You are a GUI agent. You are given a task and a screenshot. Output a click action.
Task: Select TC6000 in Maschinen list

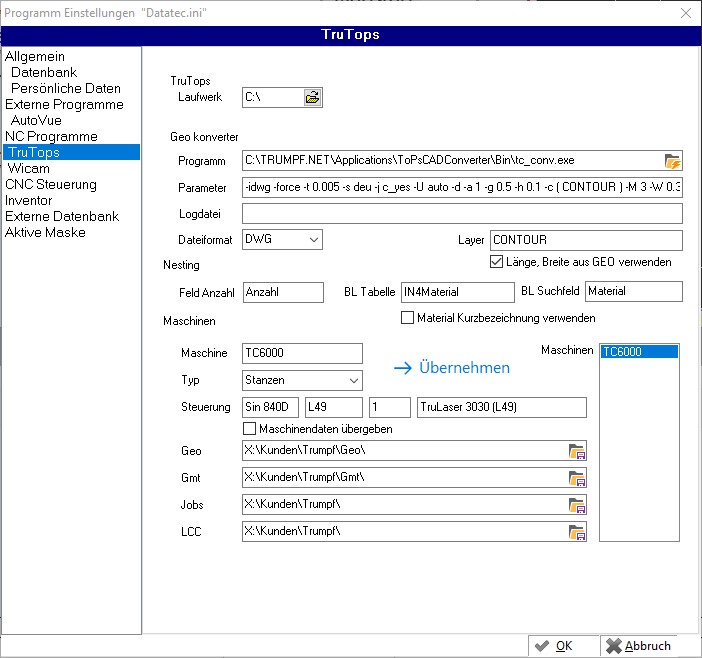pos(639,351)
